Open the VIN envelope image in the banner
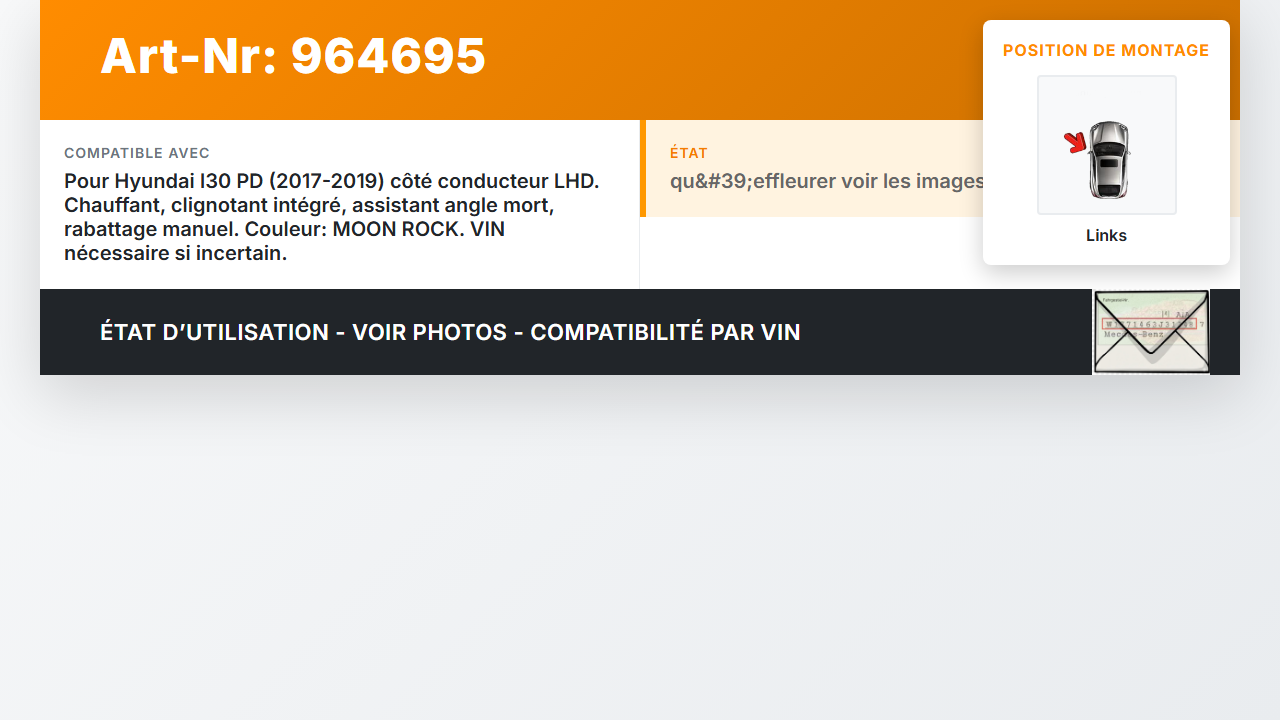Viewport: 1280px width, 720px height. (1151, 332)
